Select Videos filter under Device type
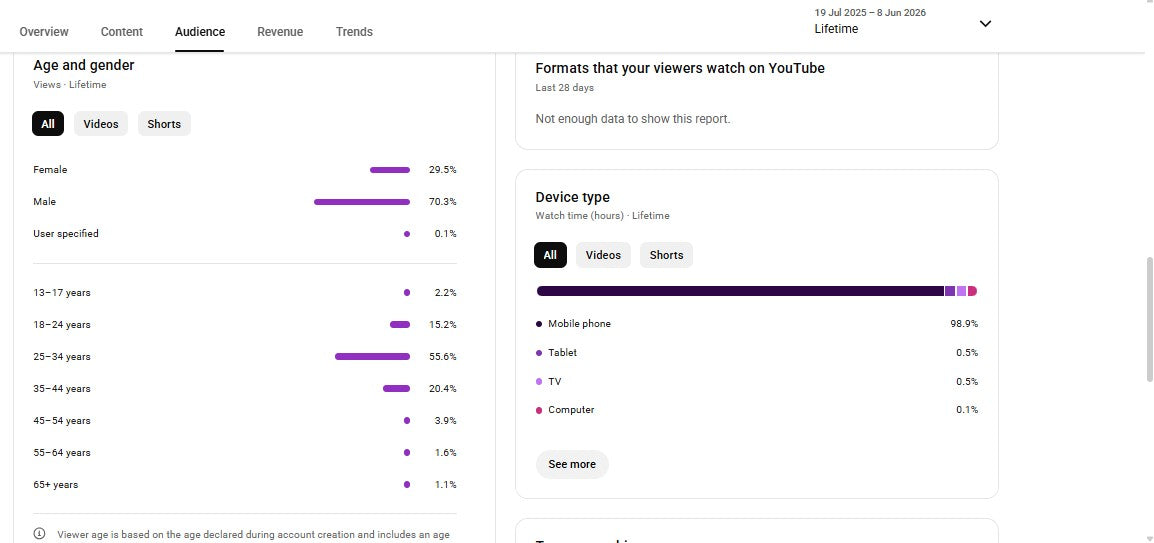1154x543 pixels. tap(603, 255)
